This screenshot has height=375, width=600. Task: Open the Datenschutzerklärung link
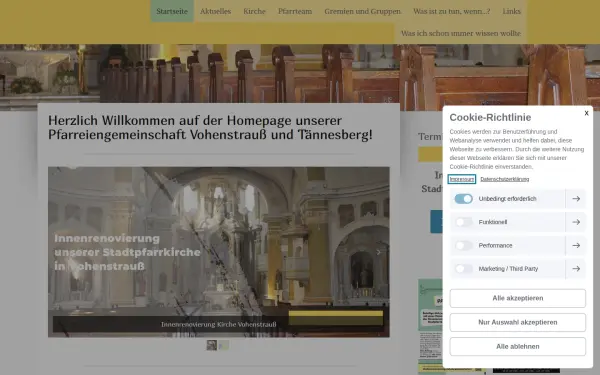505,179
